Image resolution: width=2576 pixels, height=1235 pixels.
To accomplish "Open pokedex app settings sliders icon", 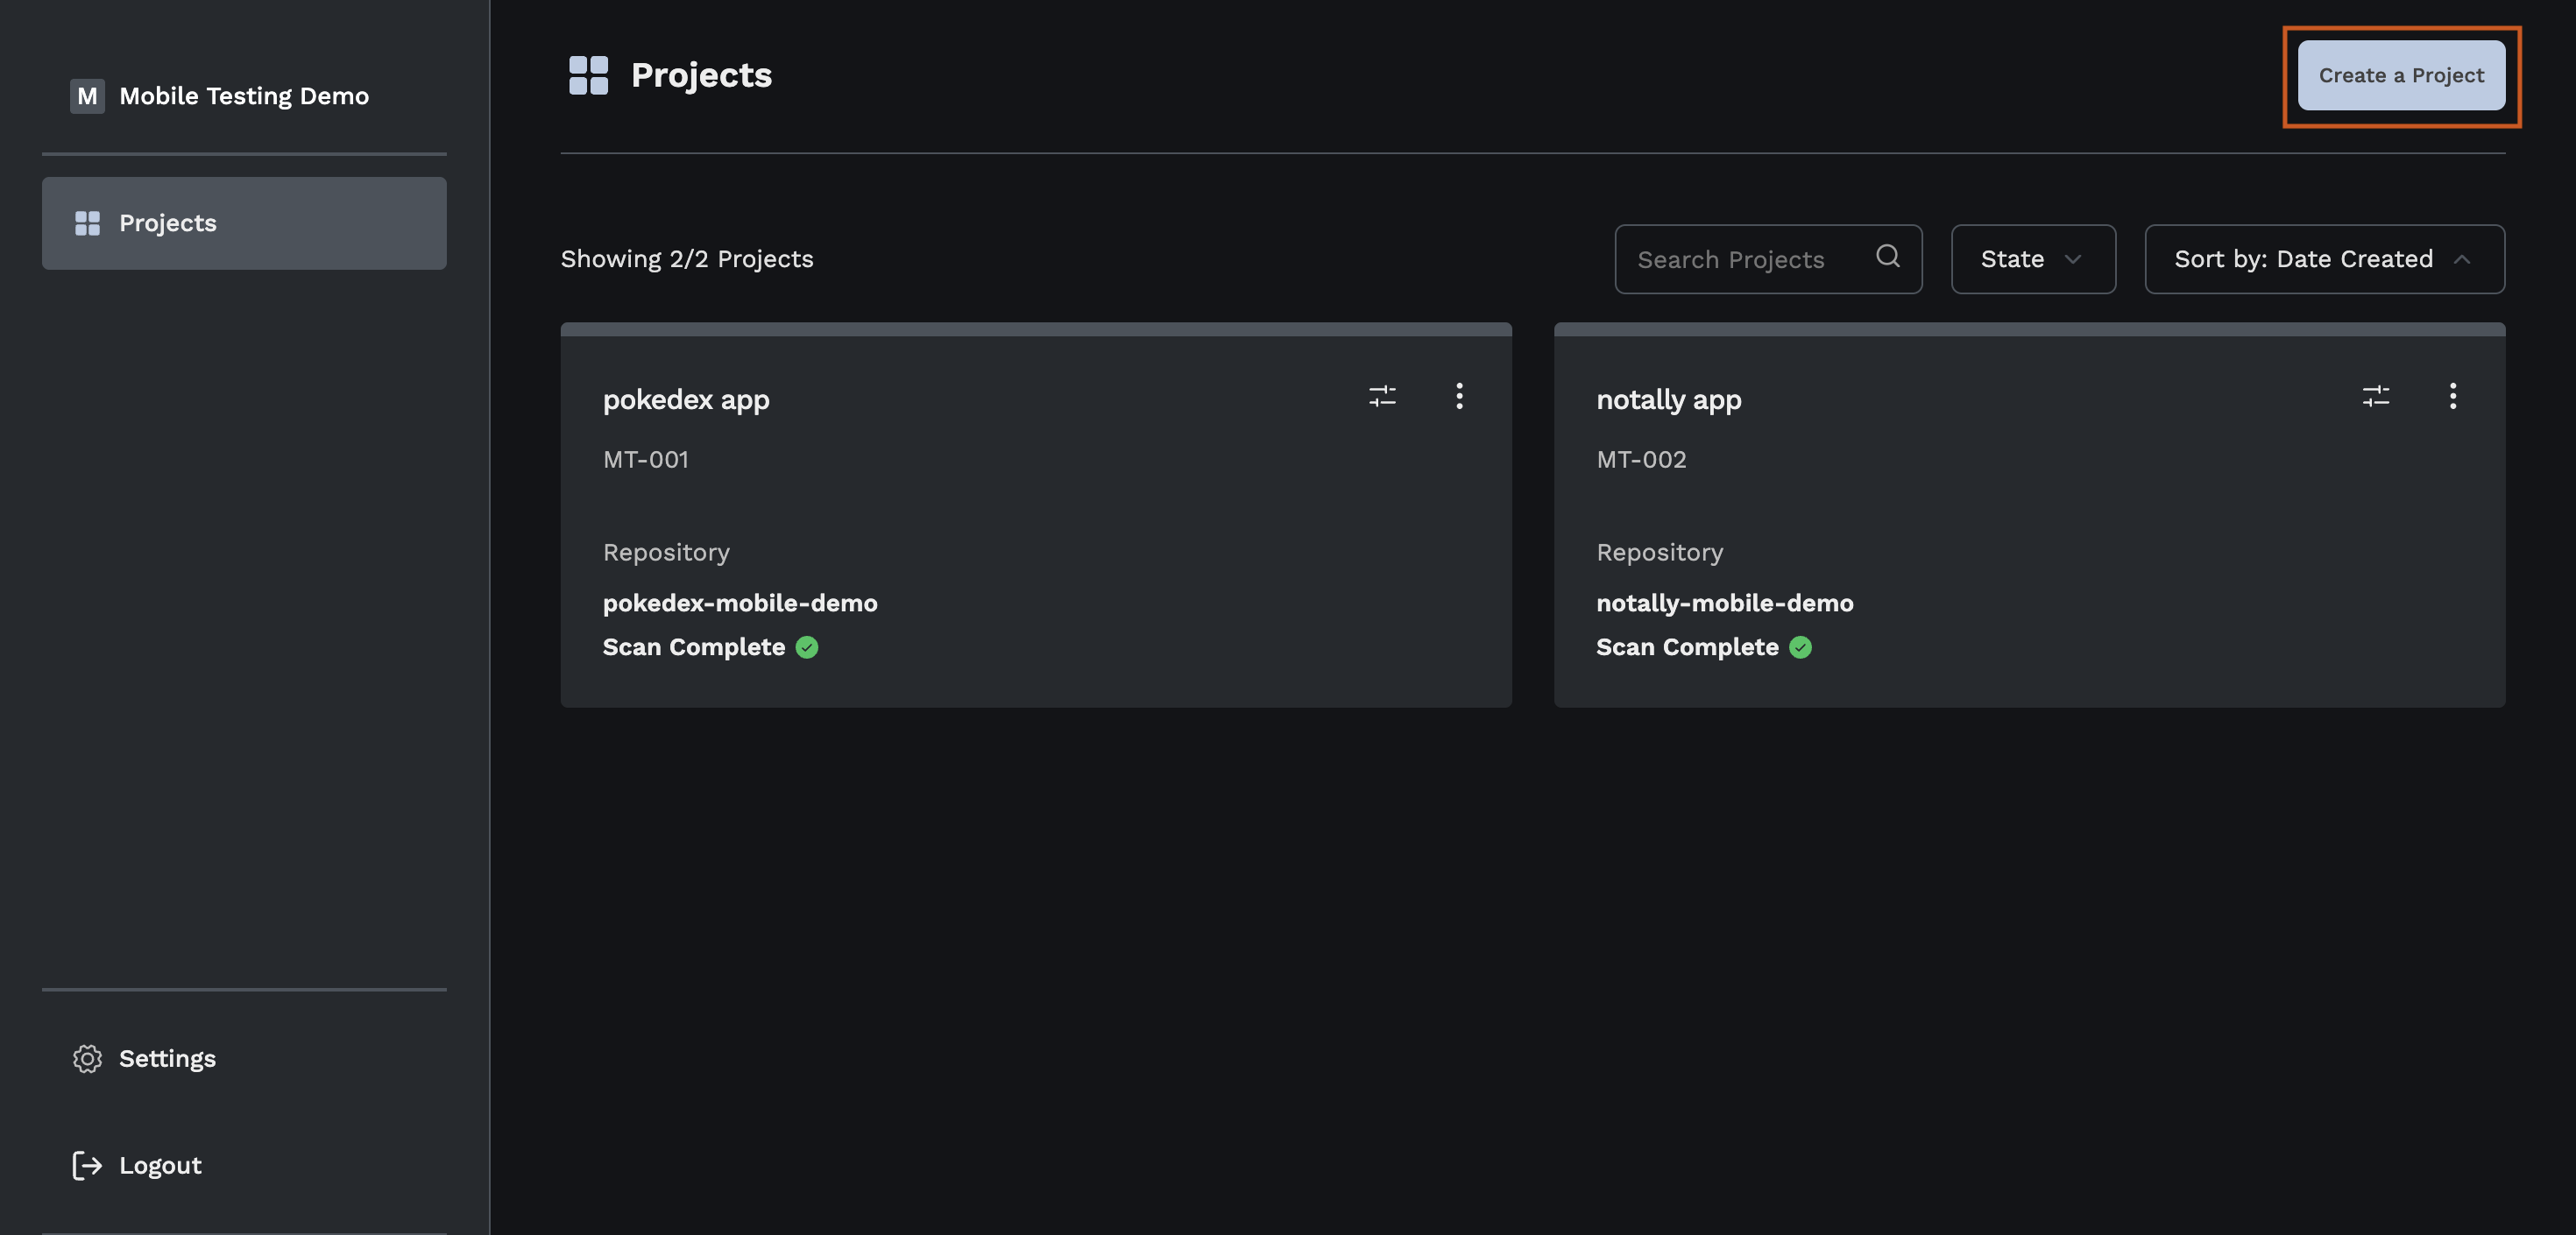I will [1382, 396].
